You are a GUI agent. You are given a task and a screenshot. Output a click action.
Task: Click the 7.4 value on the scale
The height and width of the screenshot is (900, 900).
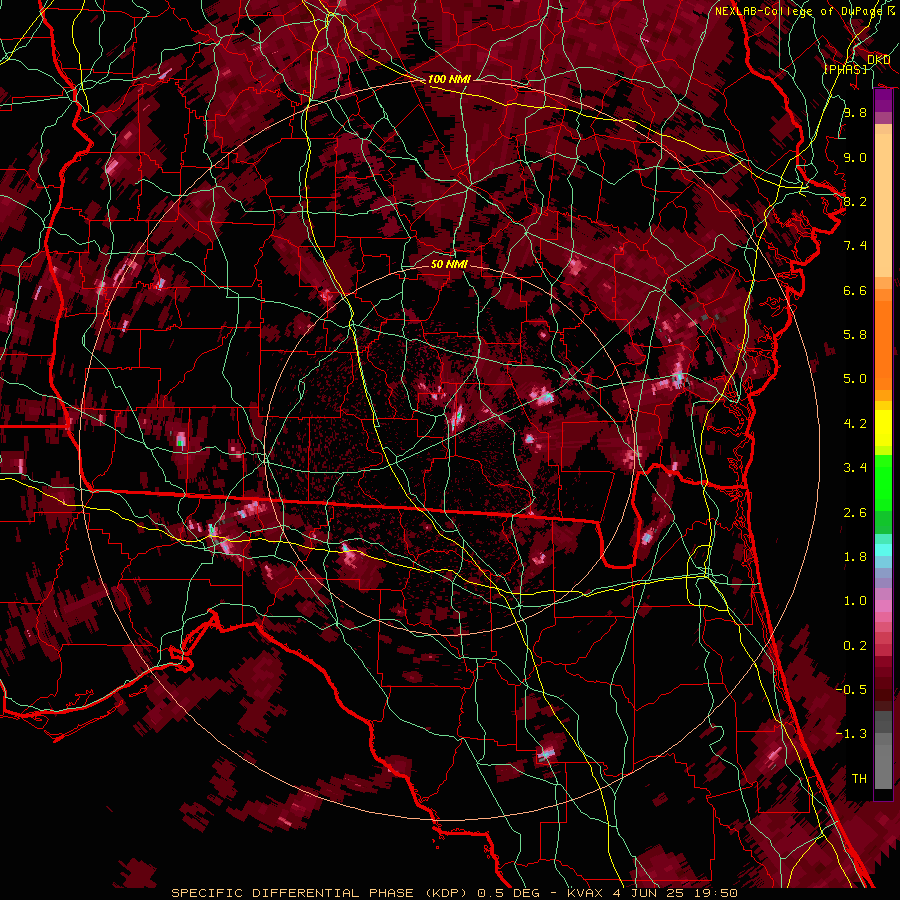855,246
